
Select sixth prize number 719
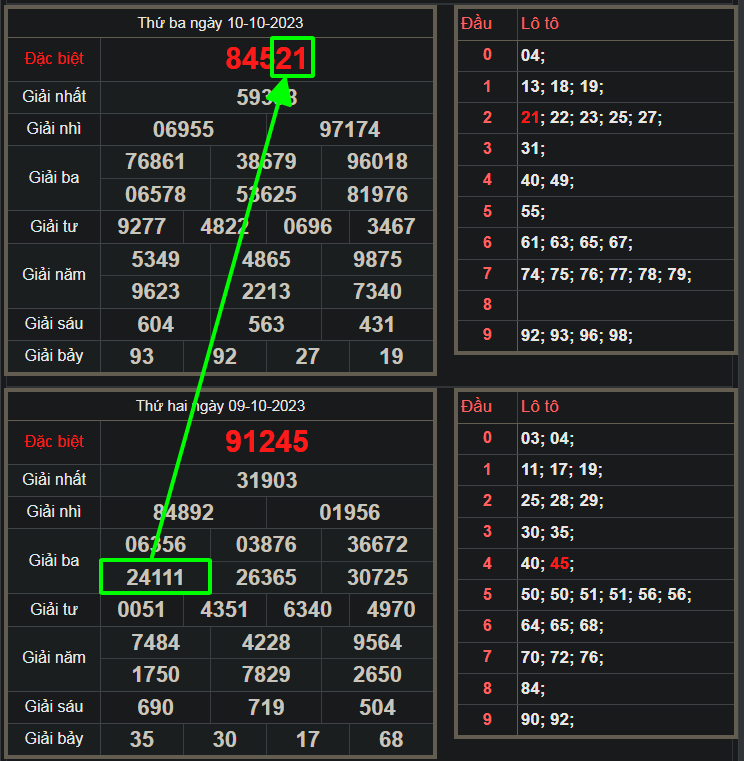point(267,707)
